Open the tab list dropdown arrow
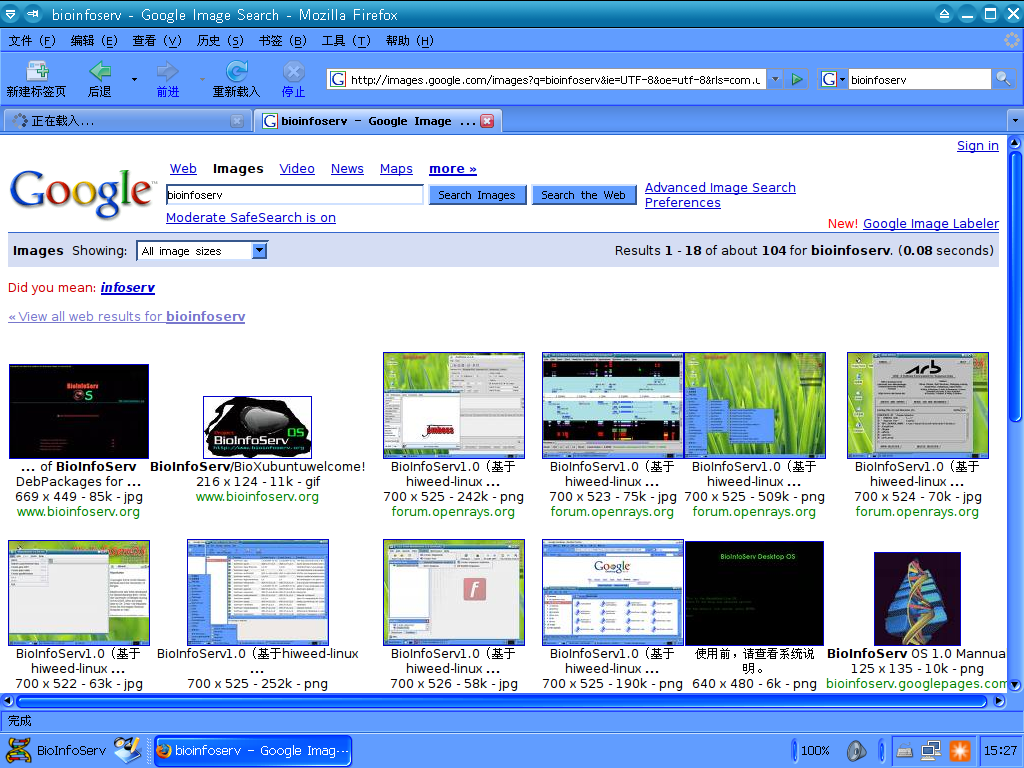Screen dimensions: 1024x768 [x=1015, y=121]
